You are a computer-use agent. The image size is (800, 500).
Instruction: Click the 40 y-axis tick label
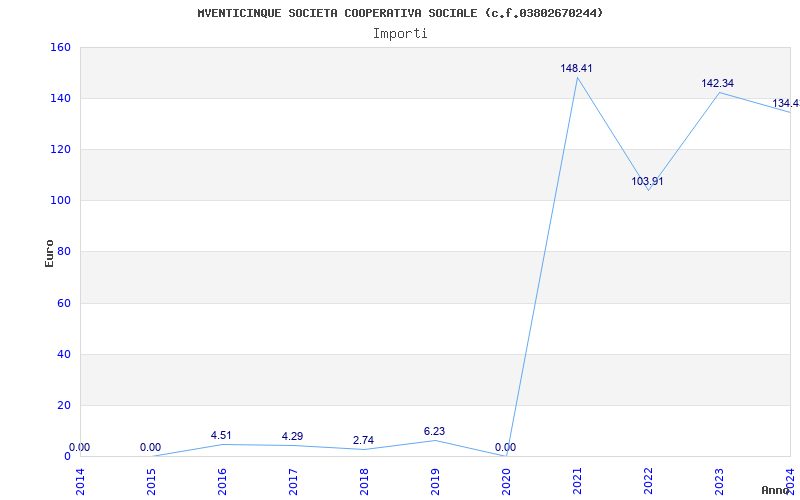tap(64, 354)
